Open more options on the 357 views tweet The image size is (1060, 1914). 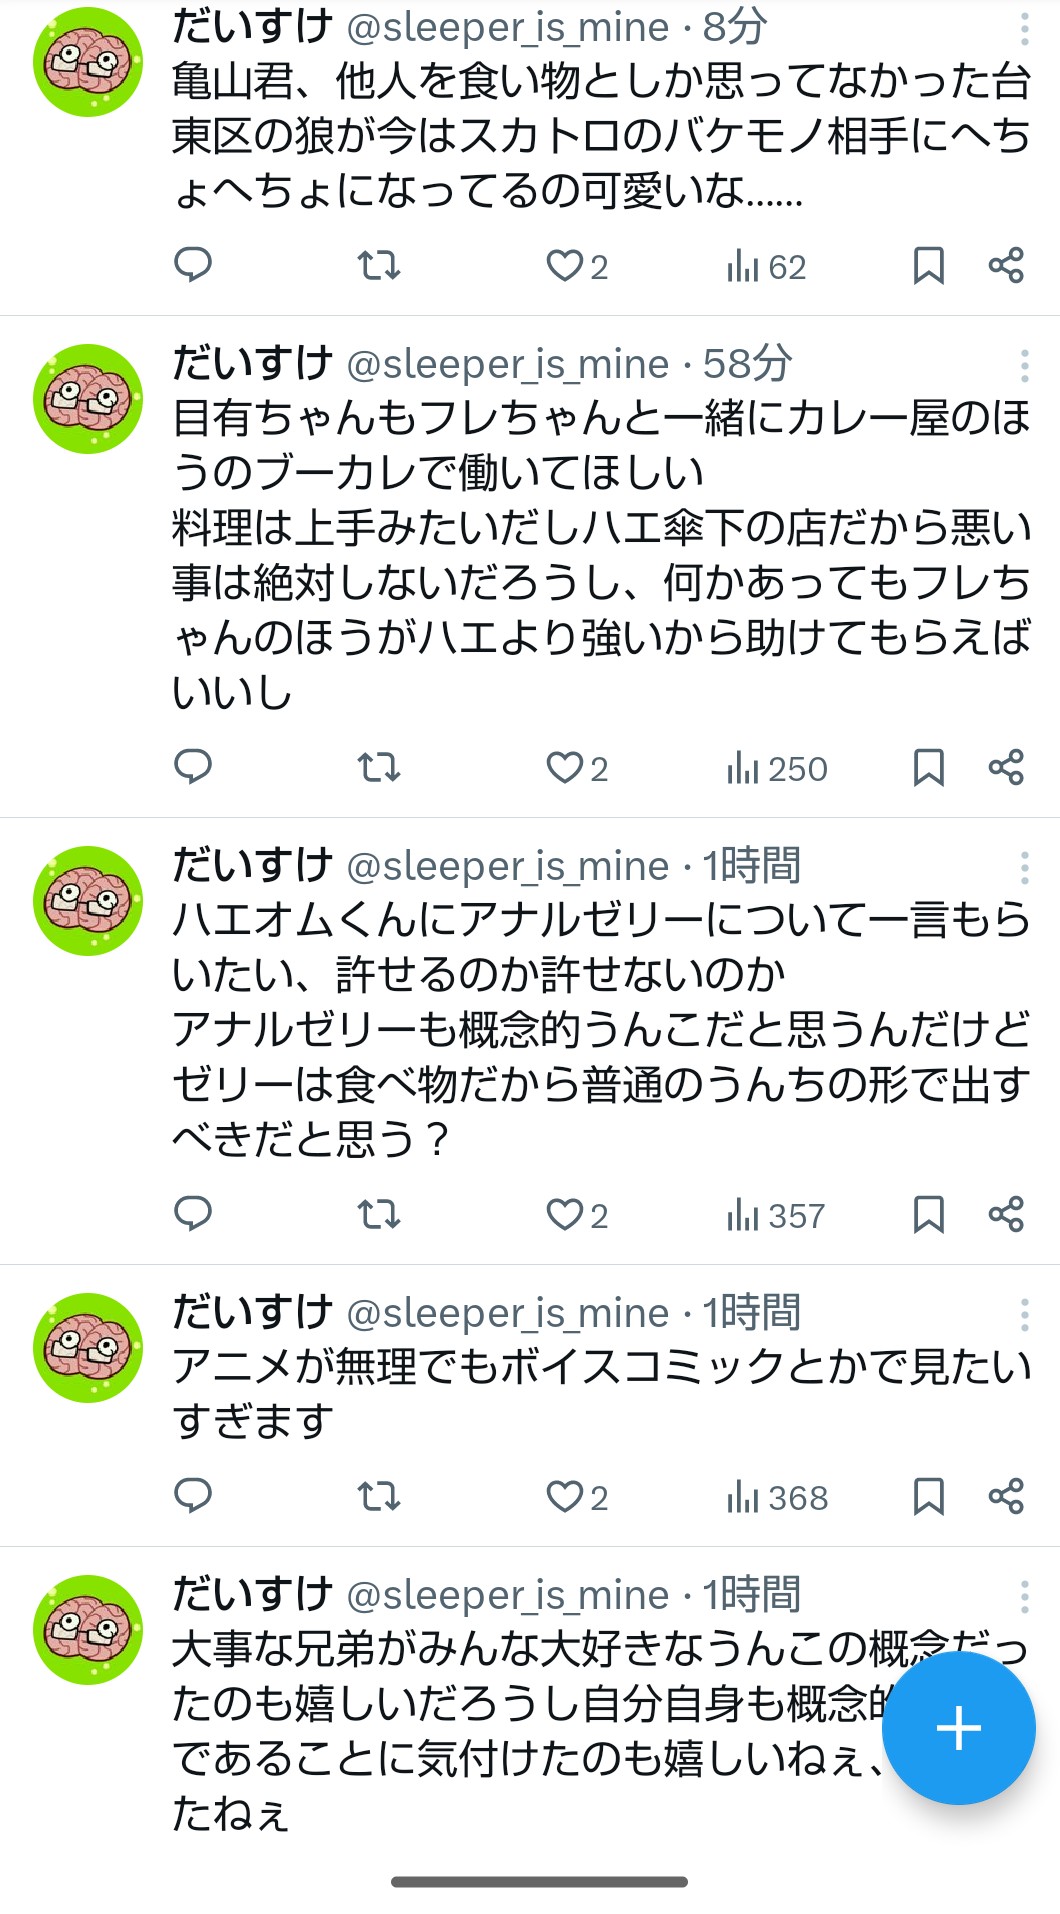(1024, 868)
